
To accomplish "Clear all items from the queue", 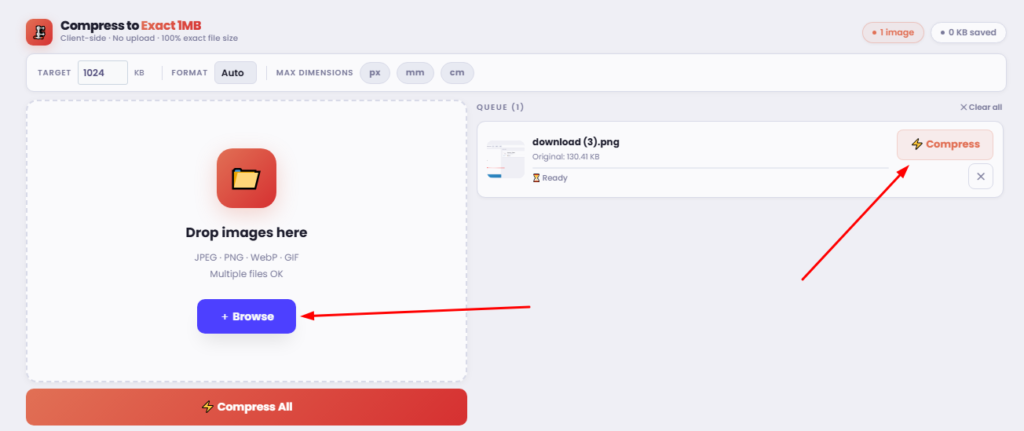I will point(981,107).
